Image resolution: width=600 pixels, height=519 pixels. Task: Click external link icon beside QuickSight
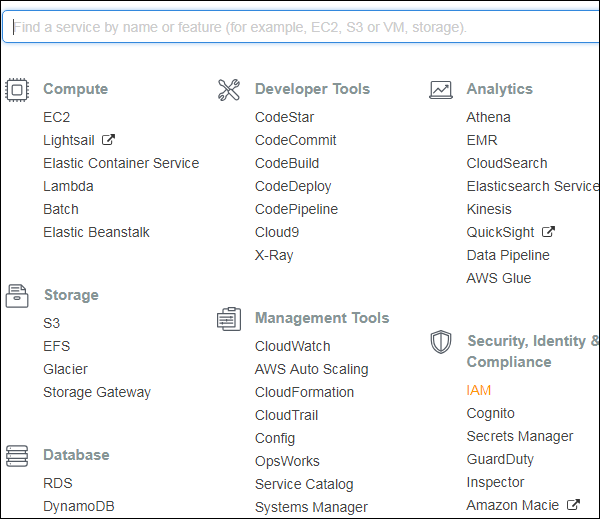pyautogui.click(x=548, y=232)
